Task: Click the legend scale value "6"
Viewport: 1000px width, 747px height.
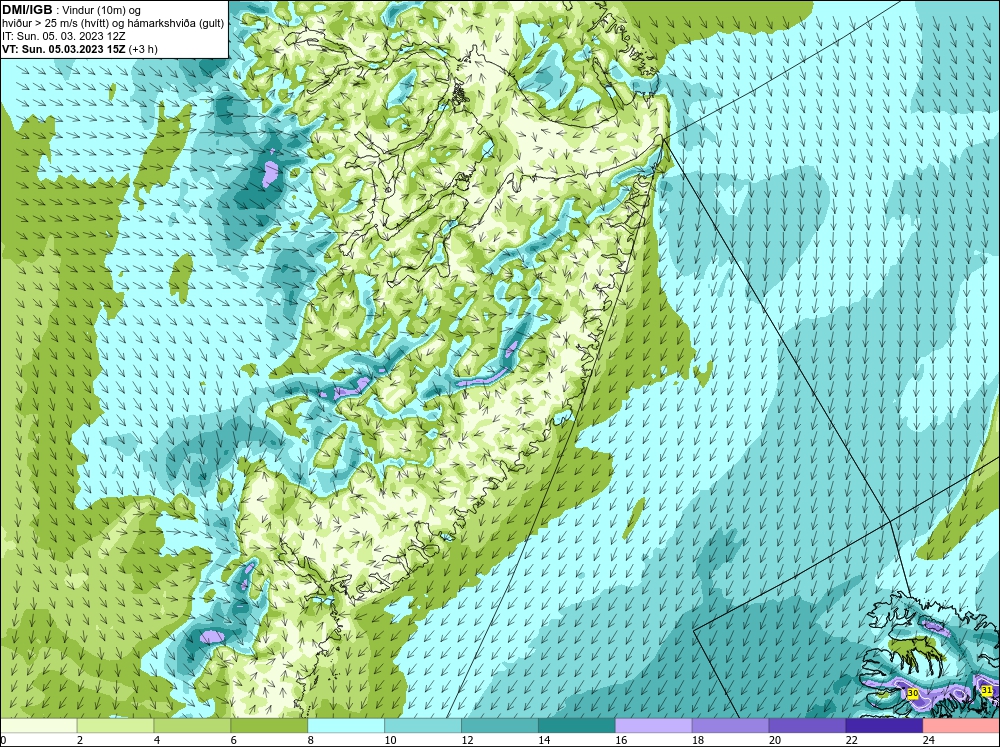Action: (x=234, y=740)
